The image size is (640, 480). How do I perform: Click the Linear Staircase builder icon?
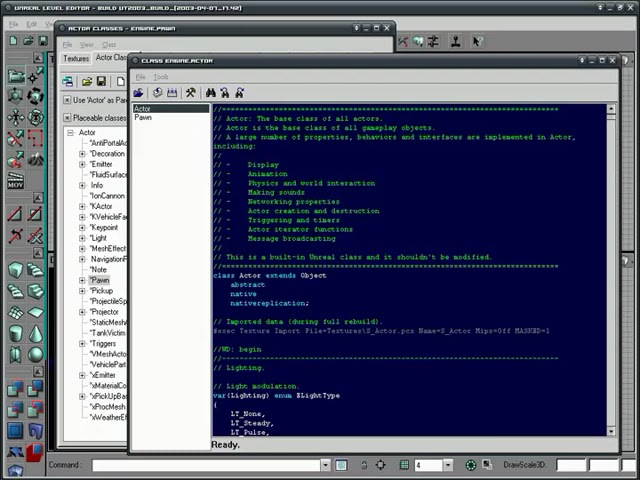[36, 291]
